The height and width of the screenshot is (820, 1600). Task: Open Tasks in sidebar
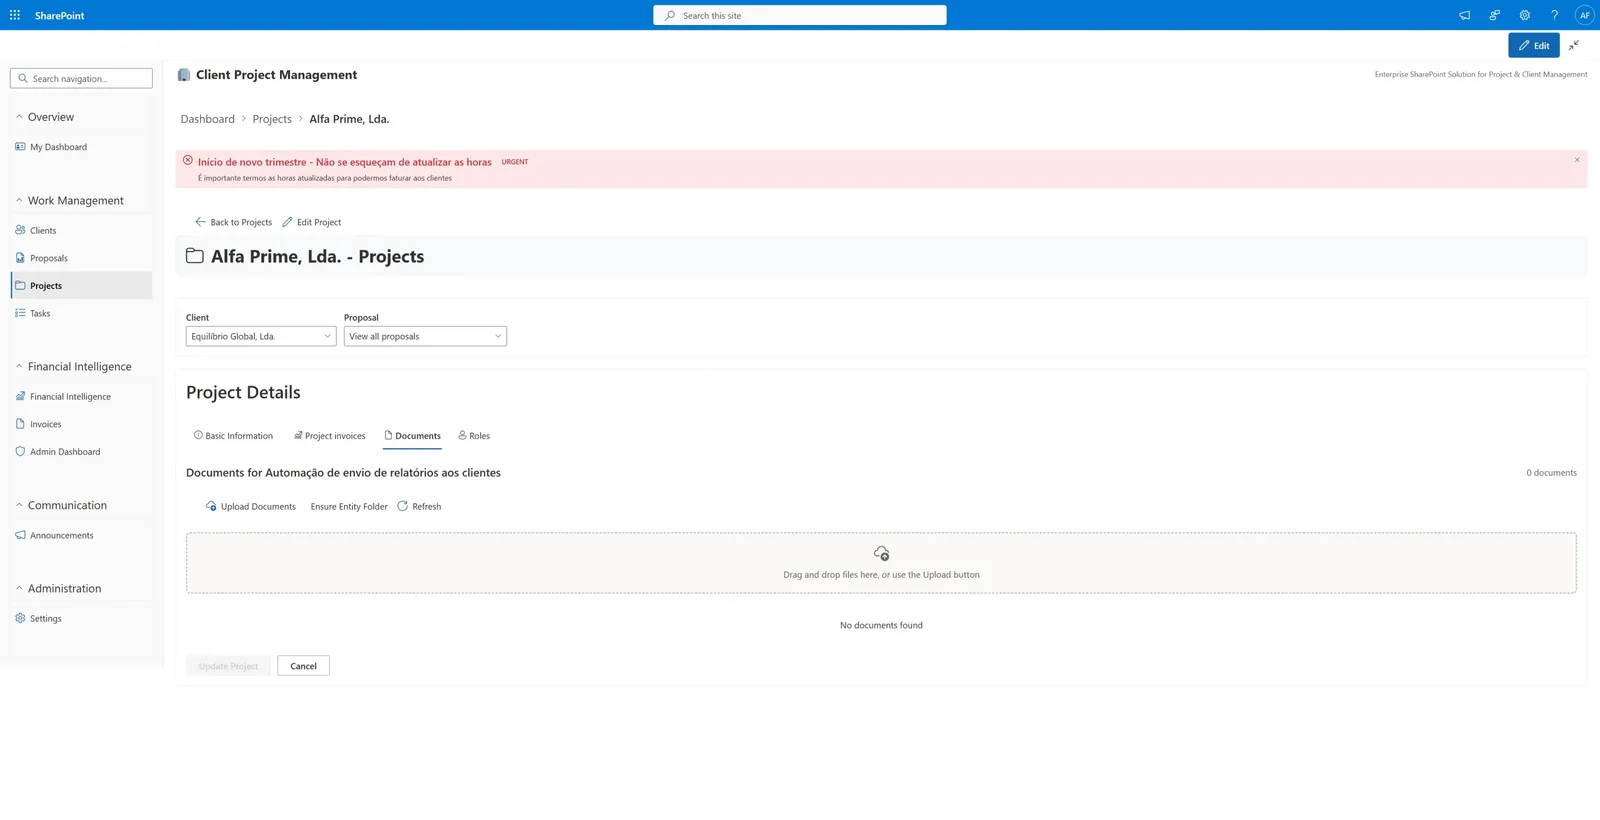81,313
